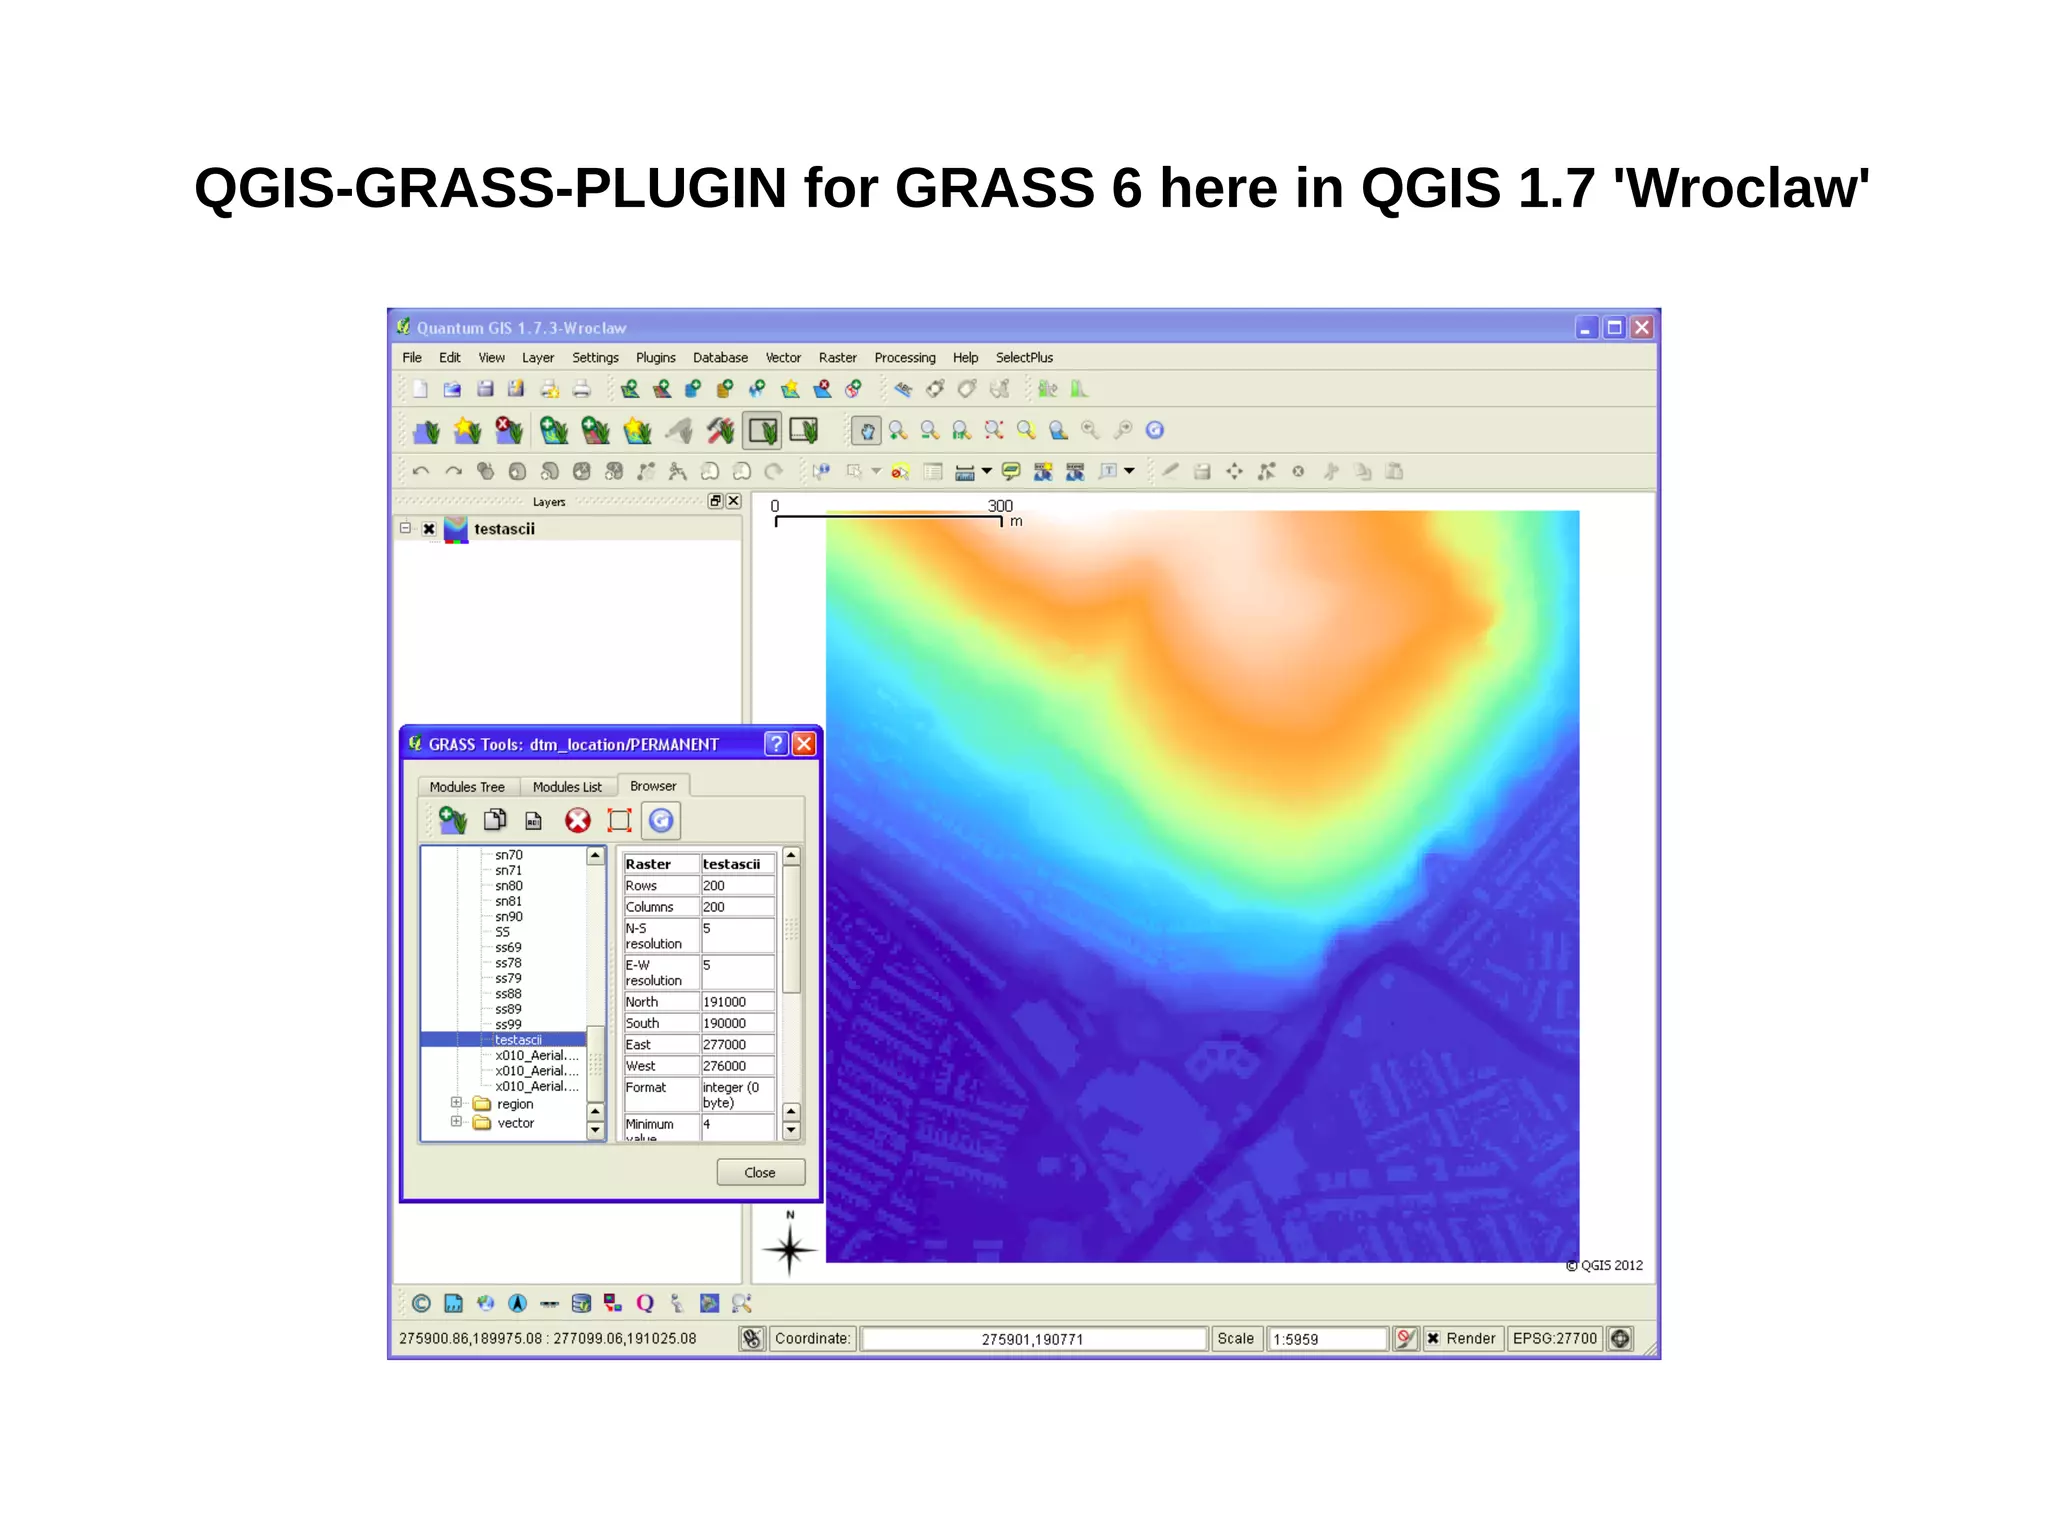Open GRASS Tools with the hammer icon

pyautogui.click(x=720, y=431)
